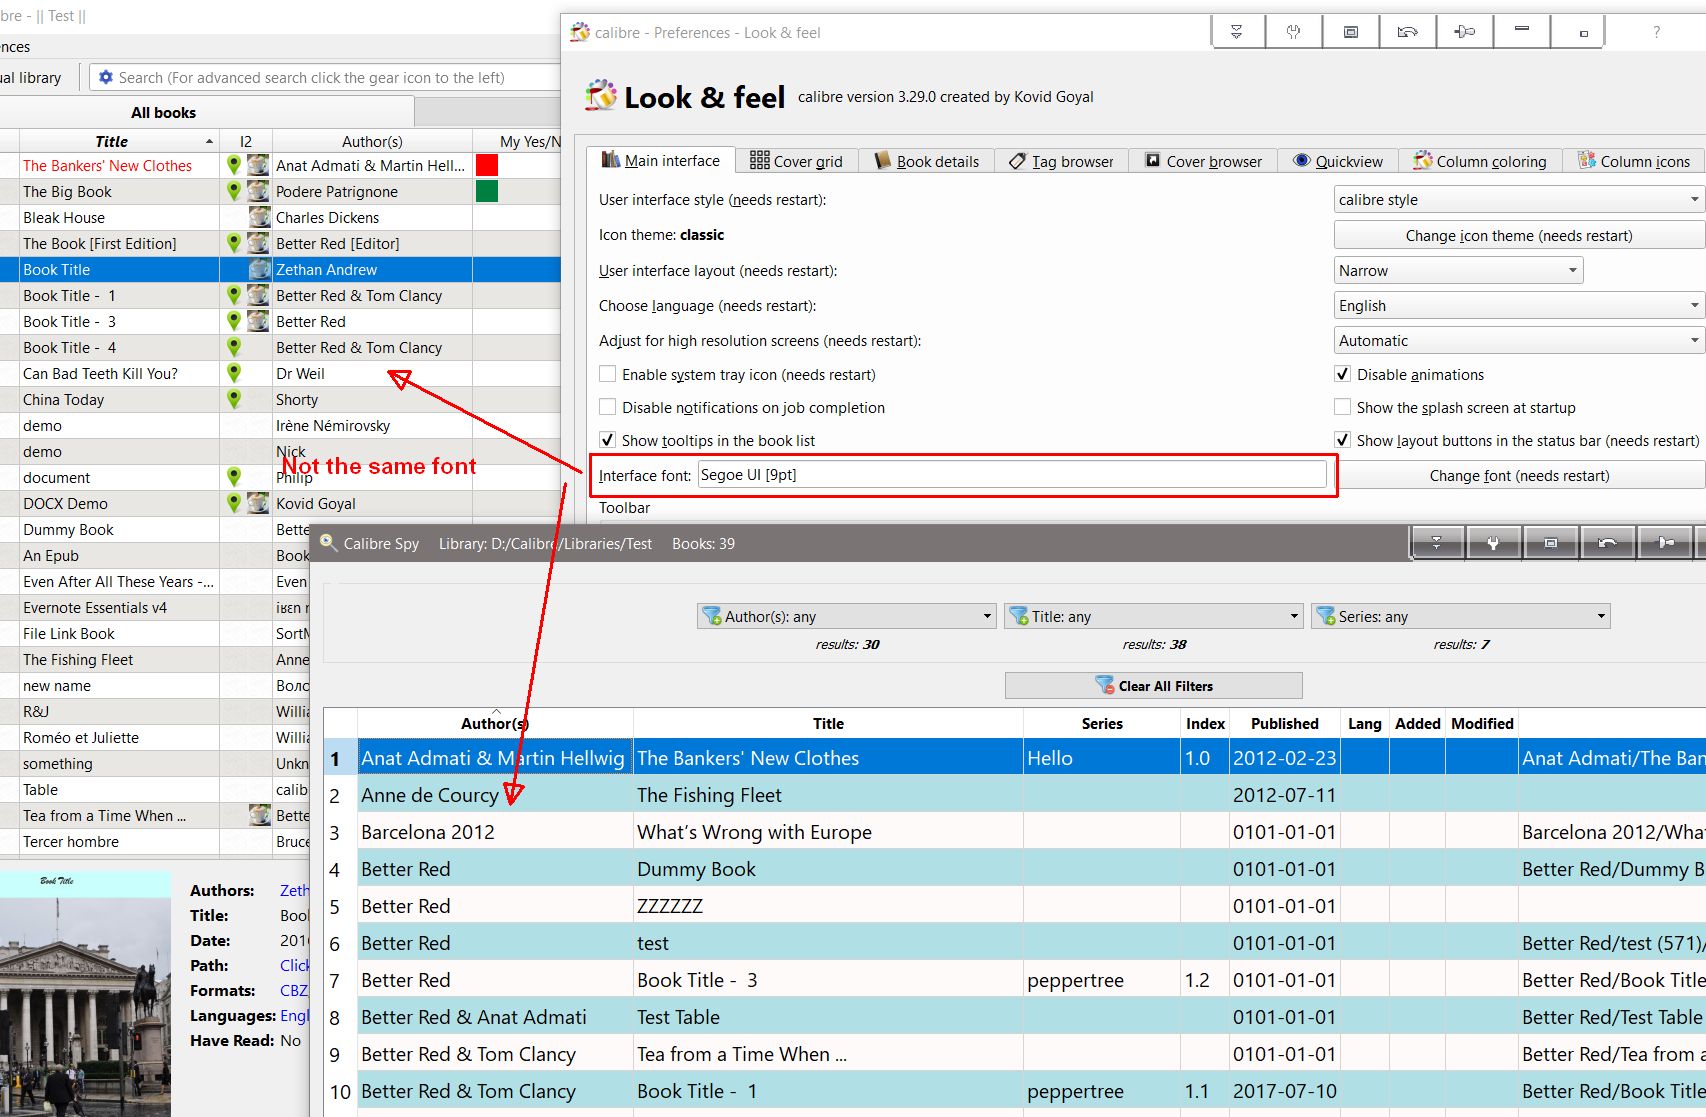Click the main window search field
This screenshot has height=1117, width=1706.
(325, 77)
